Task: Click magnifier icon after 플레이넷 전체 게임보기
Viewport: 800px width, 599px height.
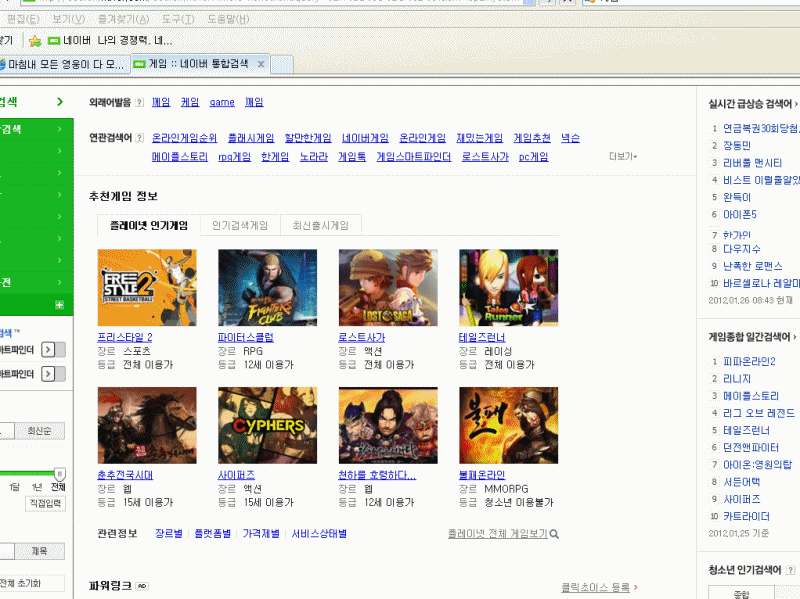Action: (554, 534)
